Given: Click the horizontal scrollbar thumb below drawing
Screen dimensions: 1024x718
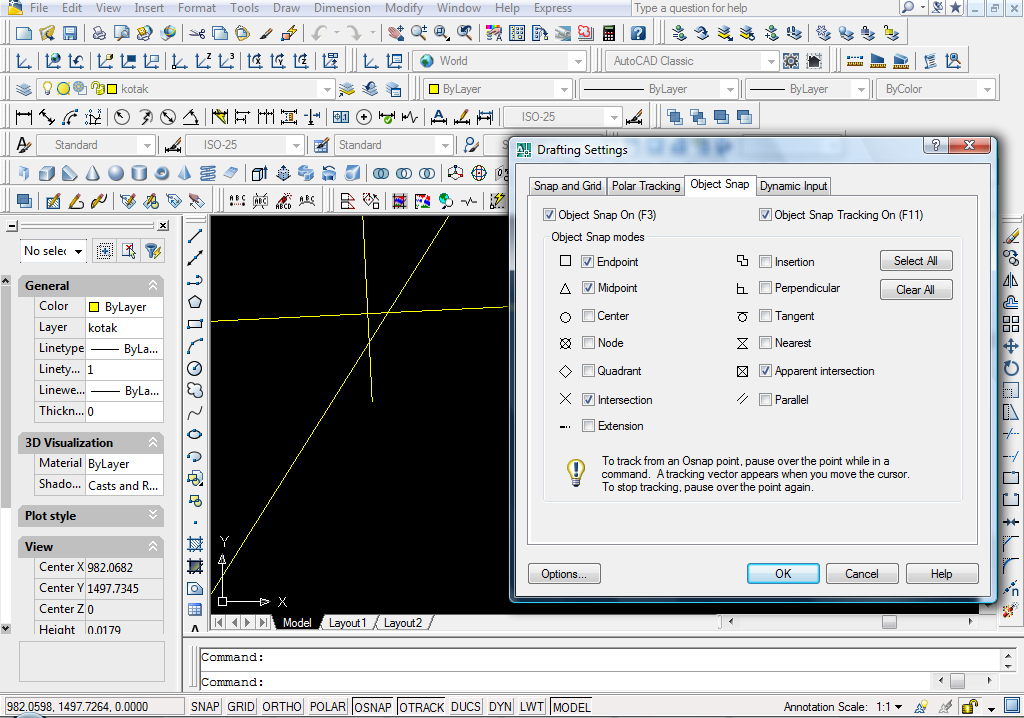Looking at the screenshot, I should [x=889, y=622].
